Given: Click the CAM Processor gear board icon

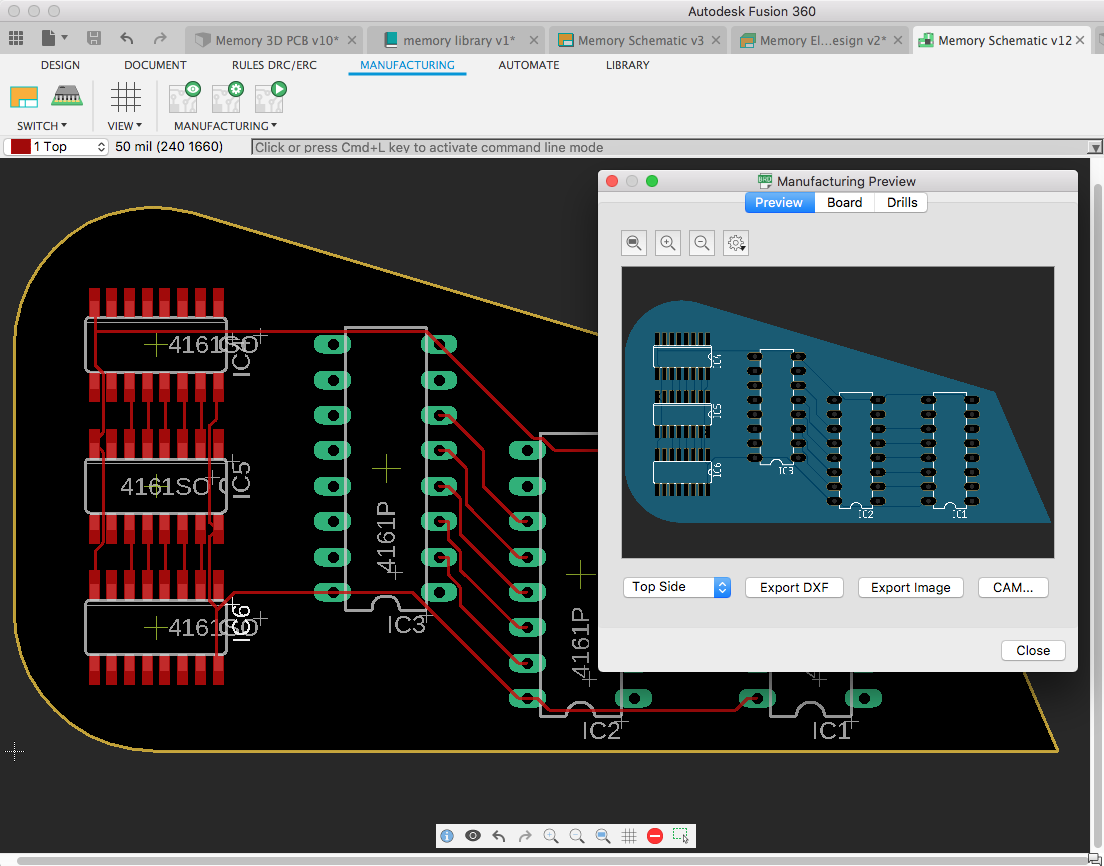Looking at the screenshot, I should (227, 96).
